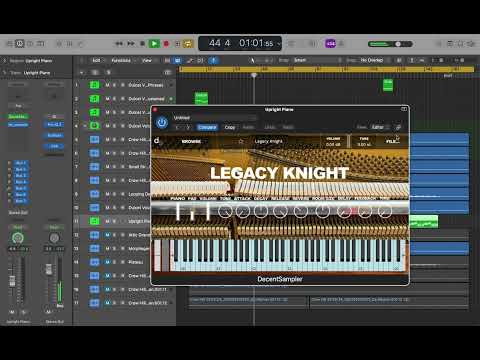Open the Stereo Out output slot in inspector
The height and width of the screenshot is (360, 480).
[18, 213]
